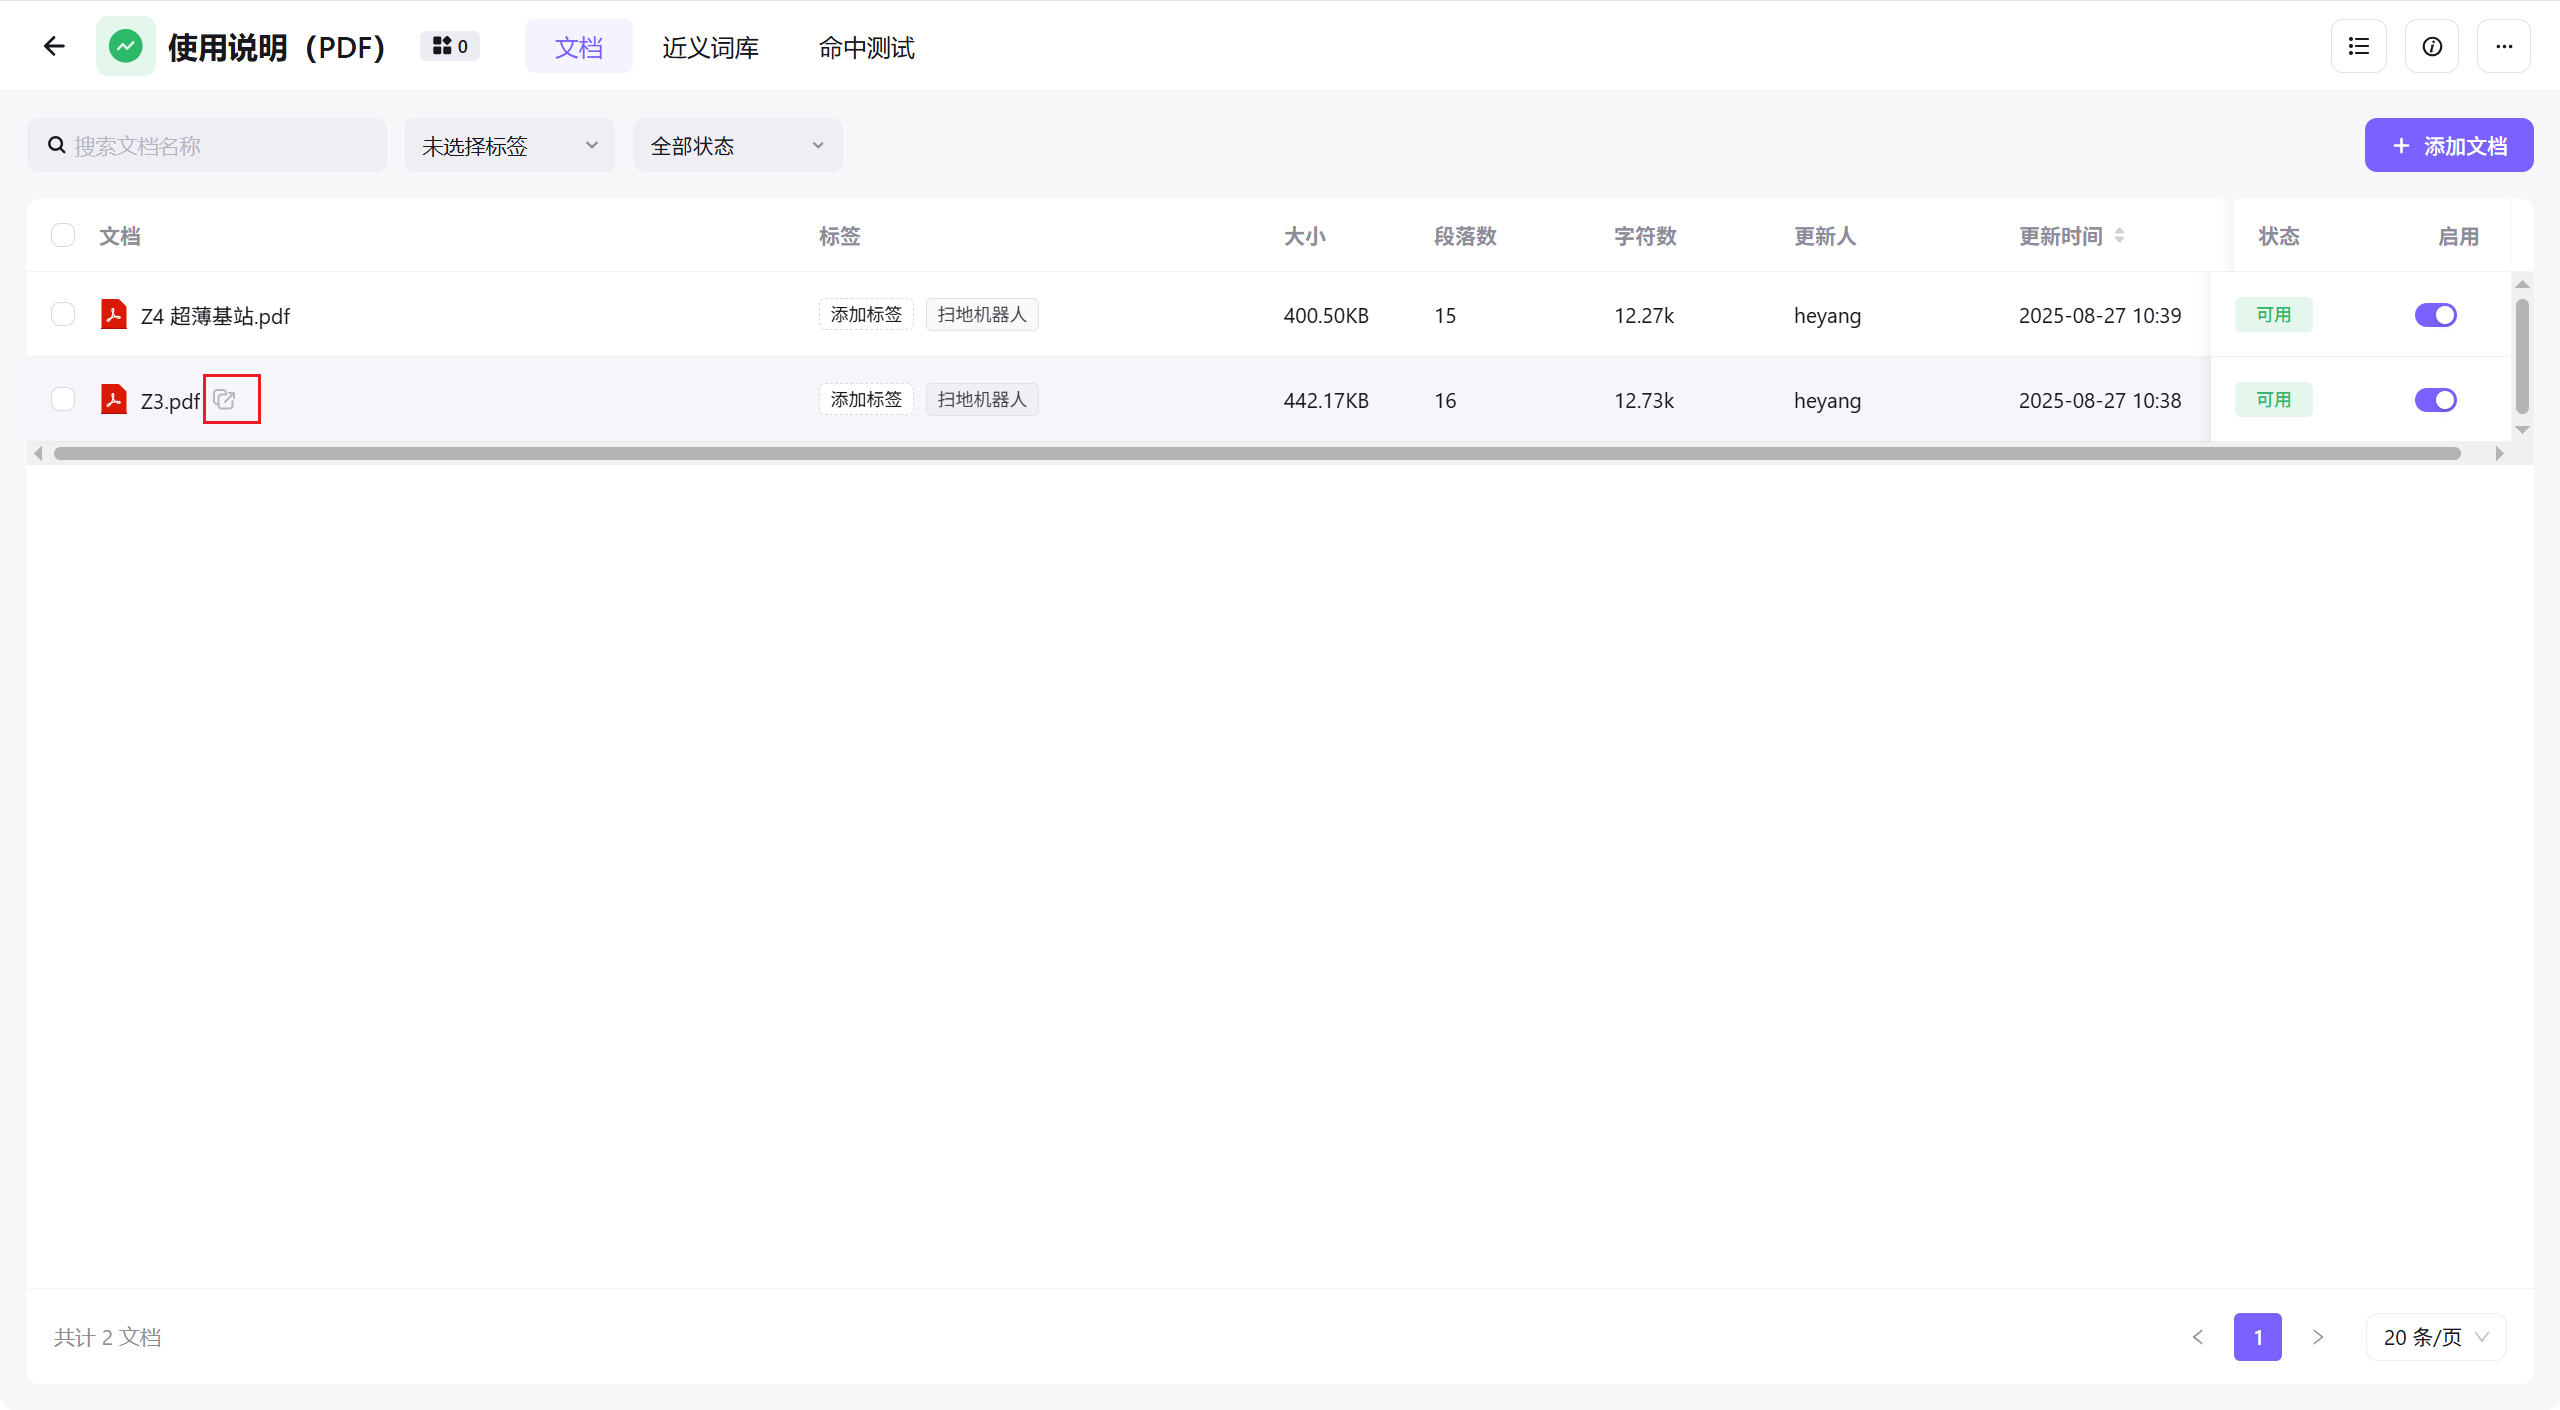This screenshot has height=1410, width=2560.
Task: Tick the select-all checkbox in table header
Action: (x=63, y=235)
